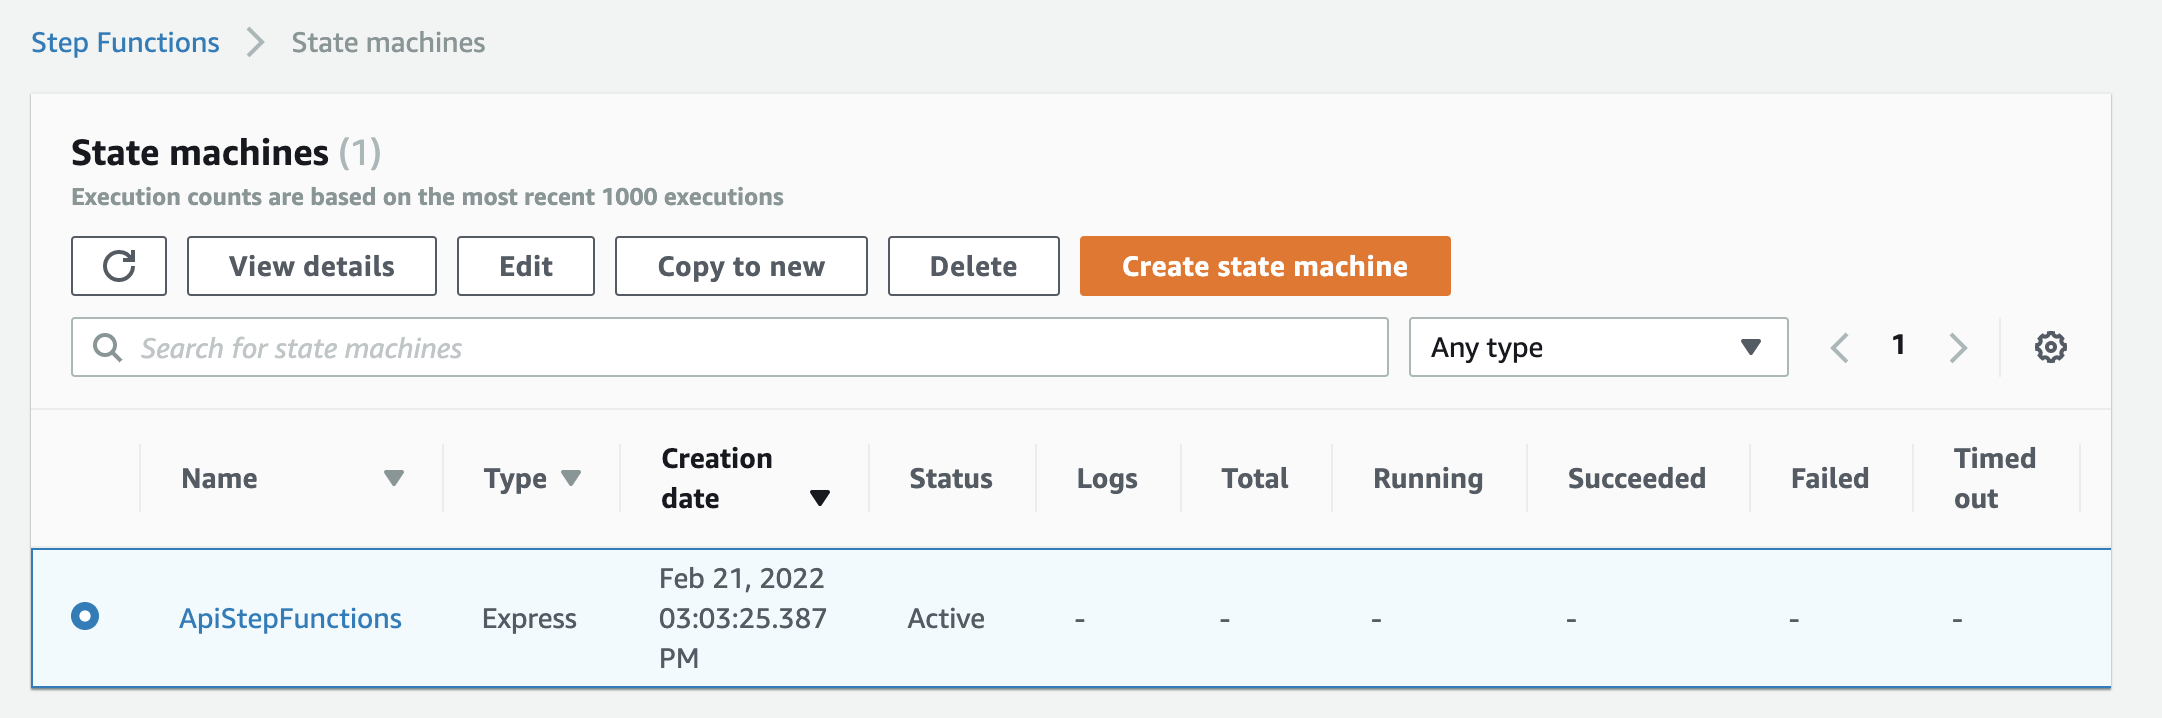Click page number 1
The width and height of the screenshot is (2162, 718).
[1898, 345]
